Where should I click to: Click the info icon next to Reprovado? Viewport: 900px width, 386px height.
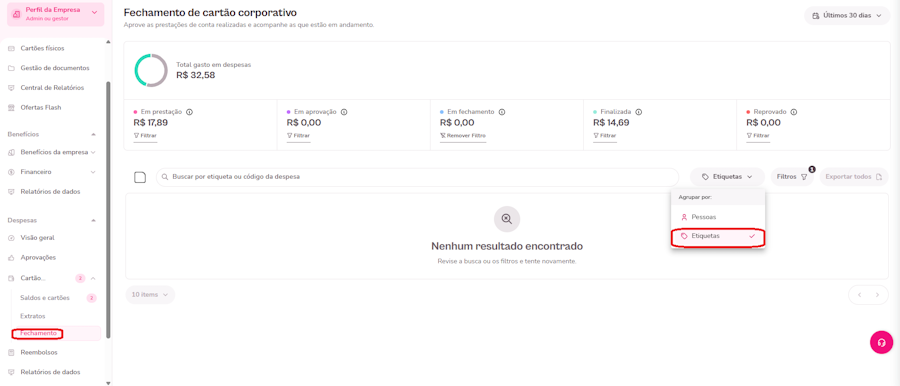[x=794, y=112]
